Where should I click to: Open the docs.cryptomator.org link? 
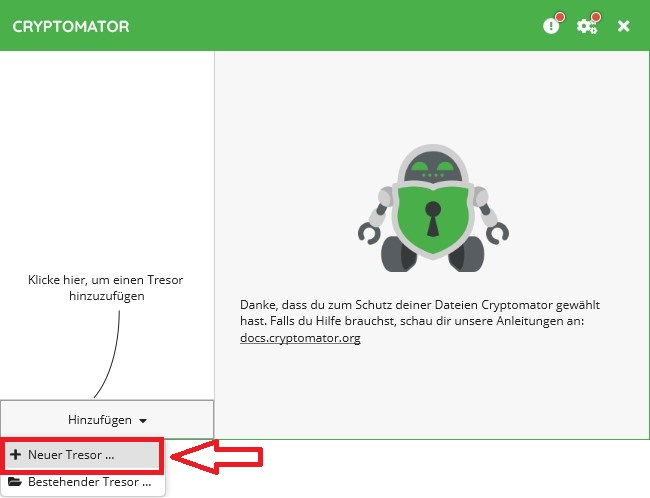point(300,338)
